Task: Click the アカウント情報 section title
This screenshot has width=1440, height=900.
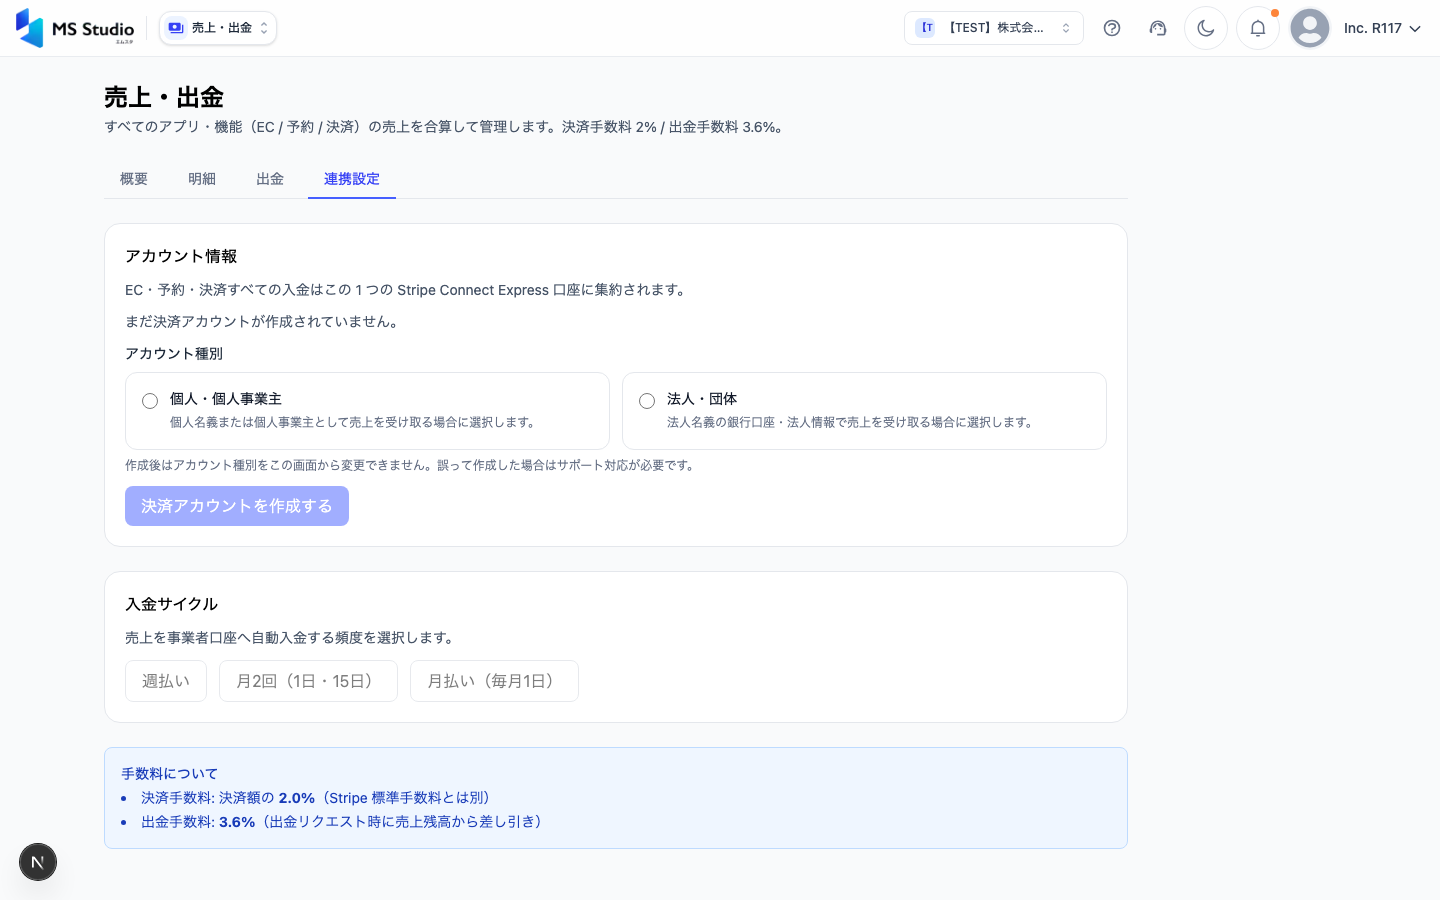Action: tap(181, 256)
